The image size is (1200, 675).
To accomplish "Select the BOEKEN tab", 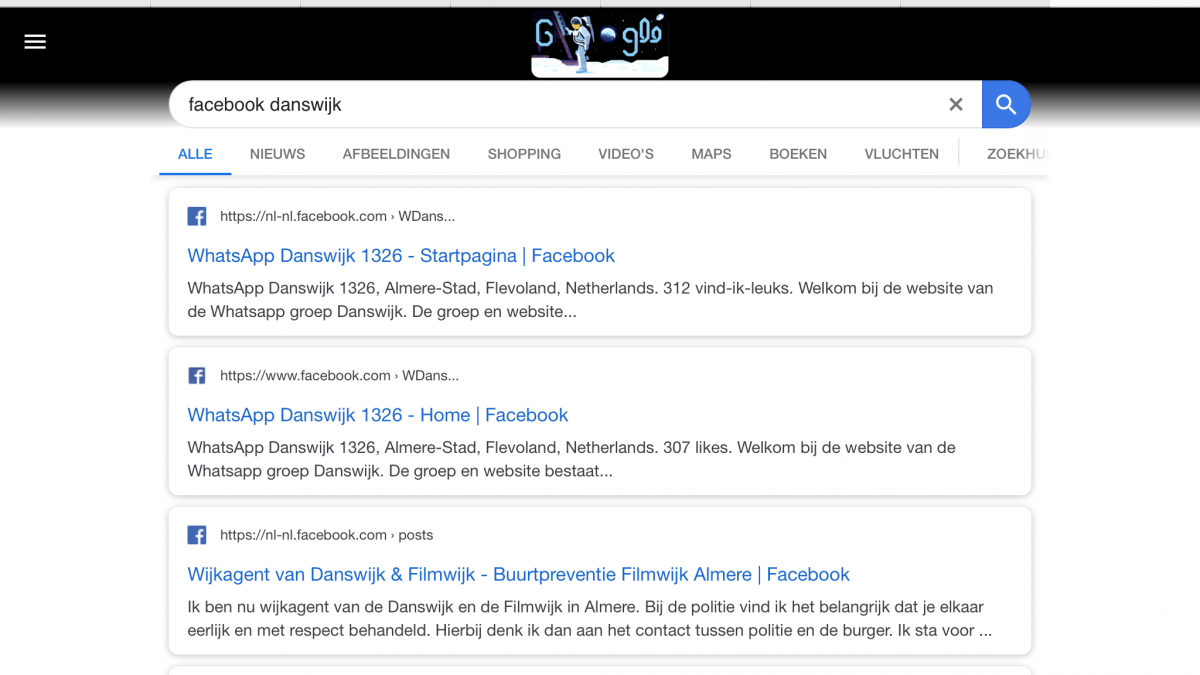I will point(798,154).
